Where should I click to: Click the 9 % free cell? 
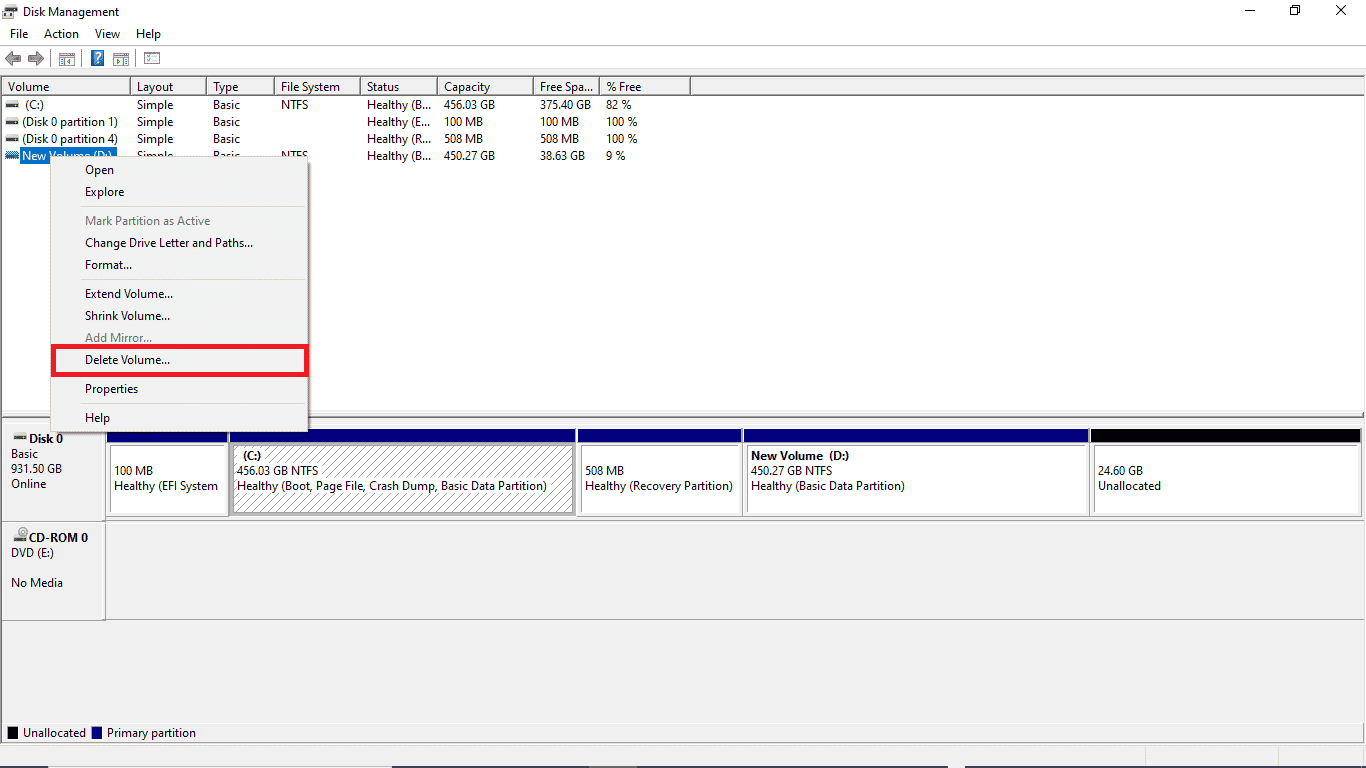pos(615,155)
